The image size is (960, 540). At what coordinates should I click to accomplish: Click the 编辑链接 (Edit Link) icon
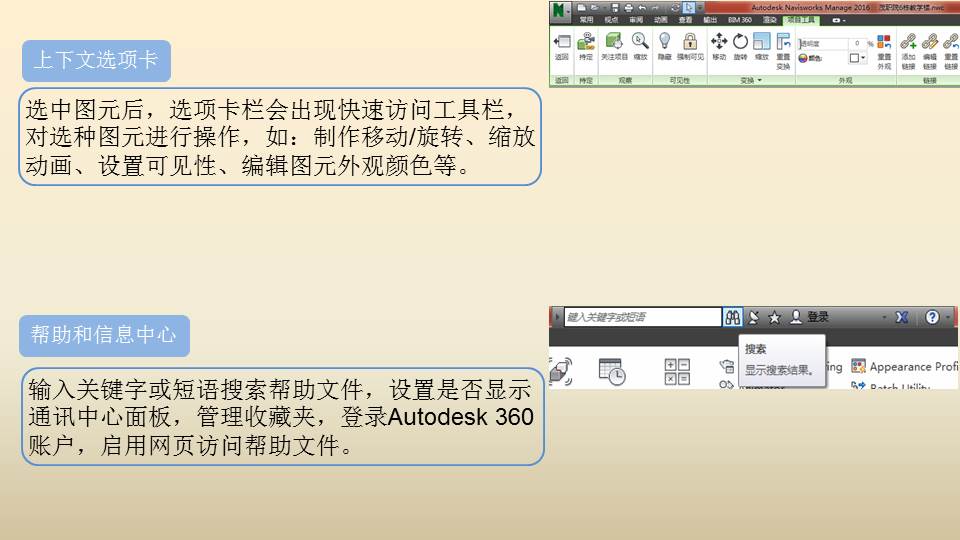click(930, 42)
